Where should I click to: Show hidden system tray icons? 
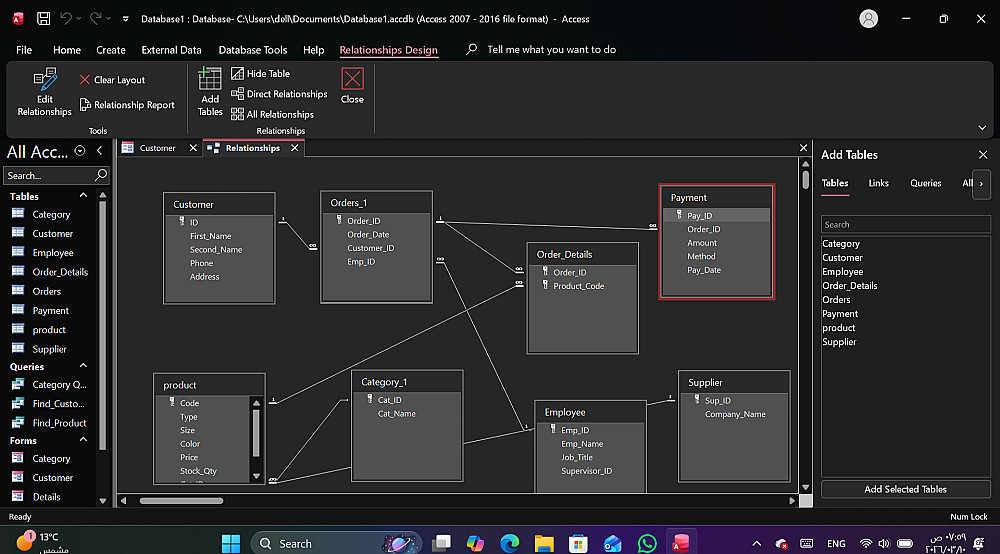[756, 544]
